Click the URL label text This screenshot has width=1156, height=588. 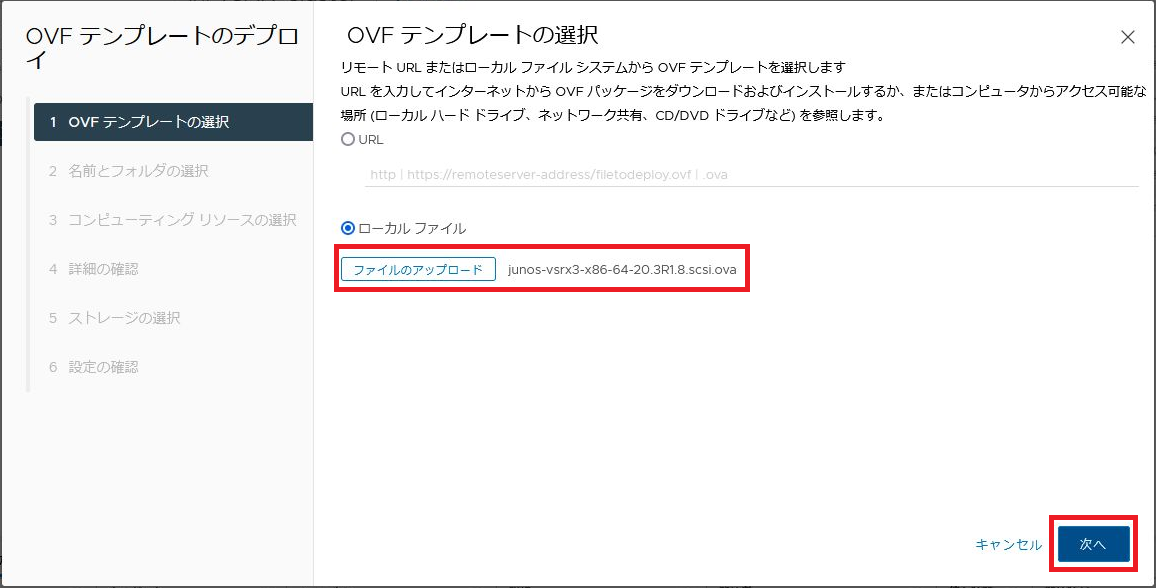(x=371, y=140)
